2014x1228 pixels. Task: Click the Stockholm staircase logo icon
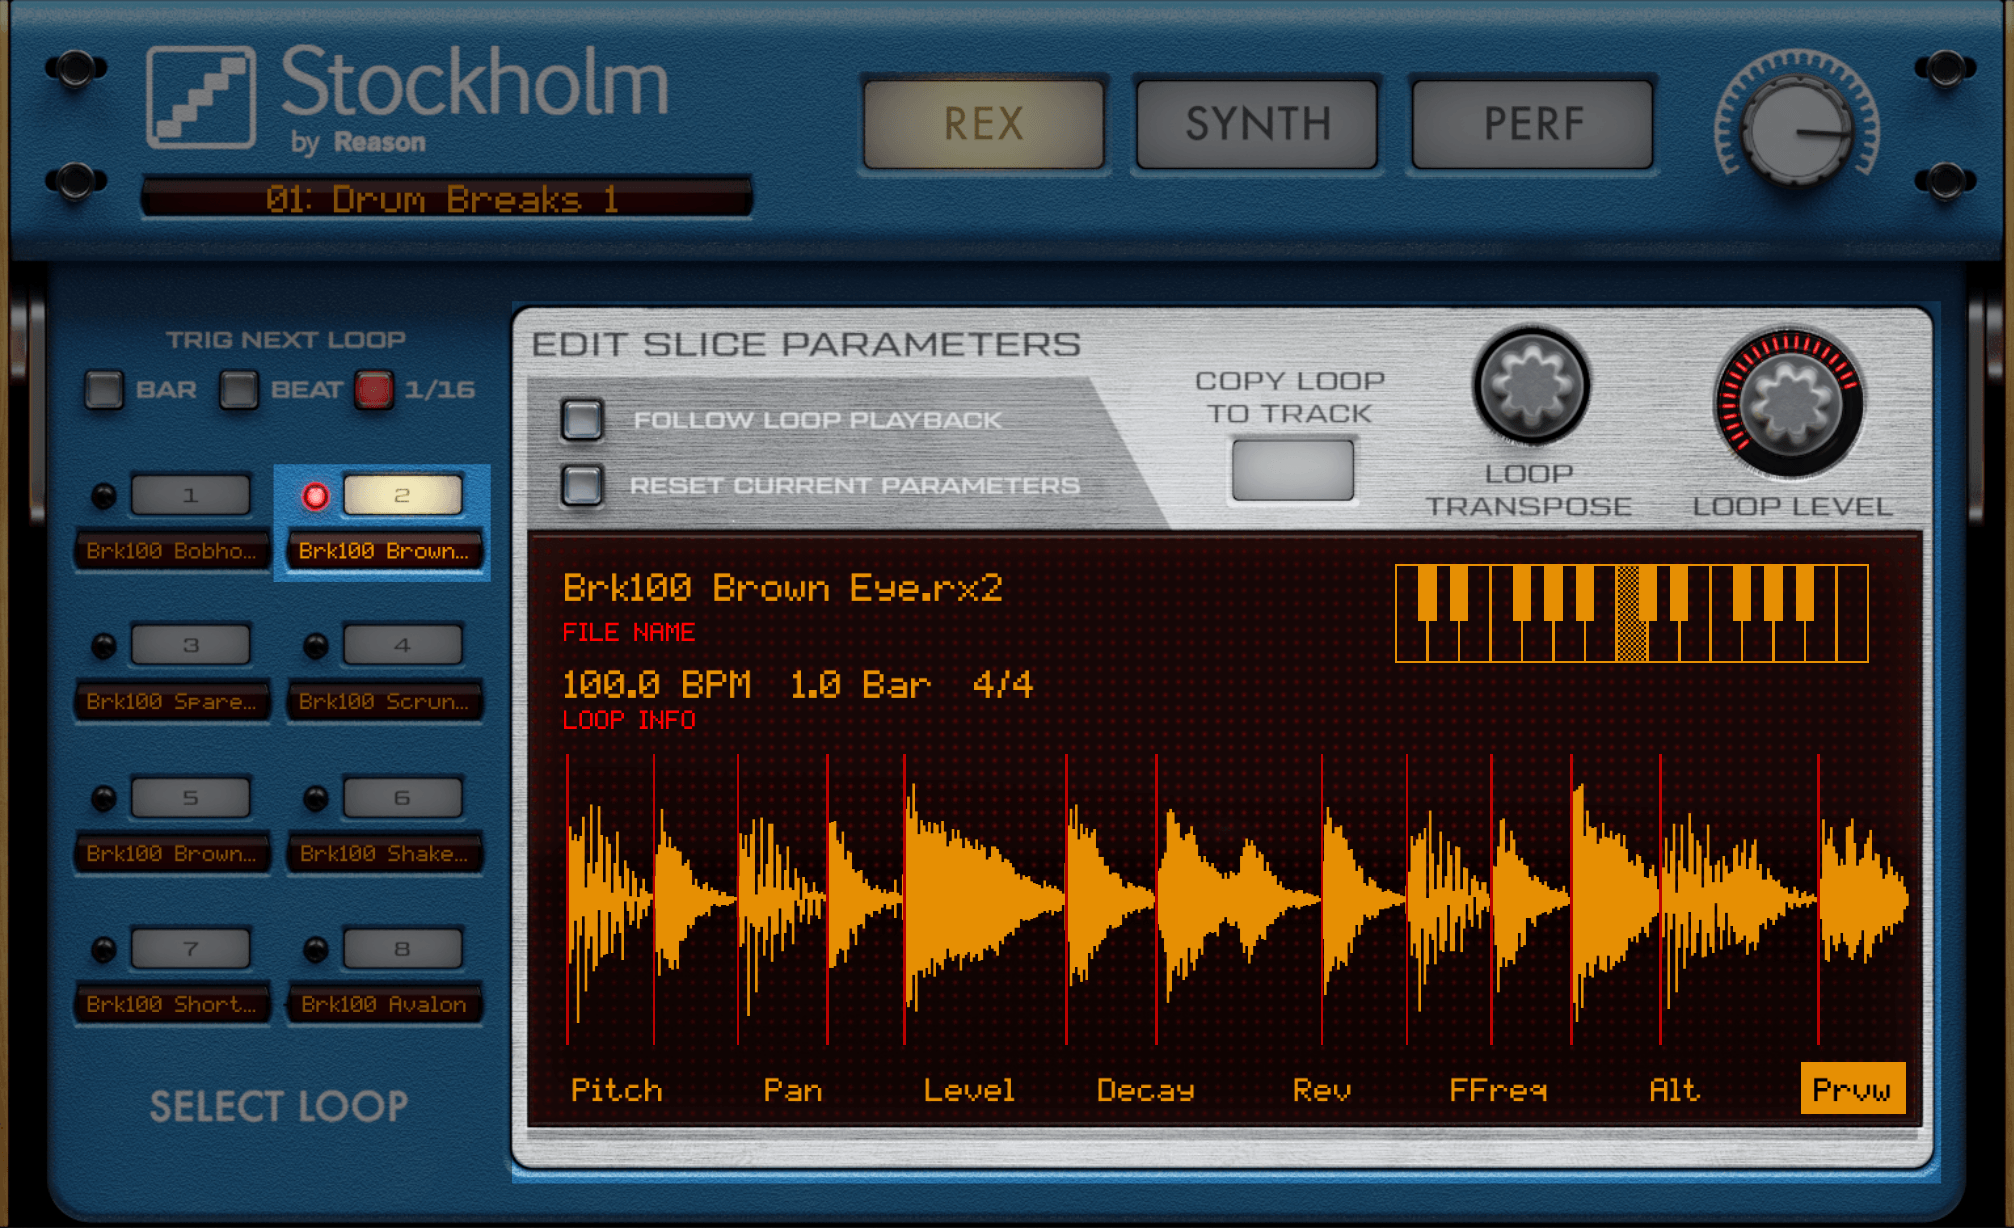pyautogui.click(x=201, y=97)
